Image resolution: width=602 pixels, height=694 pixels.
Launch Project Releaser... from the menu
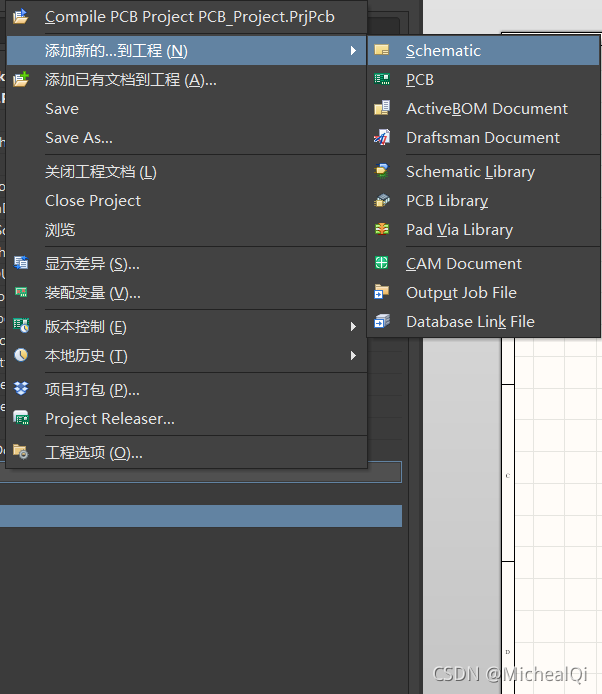point(109,418)
